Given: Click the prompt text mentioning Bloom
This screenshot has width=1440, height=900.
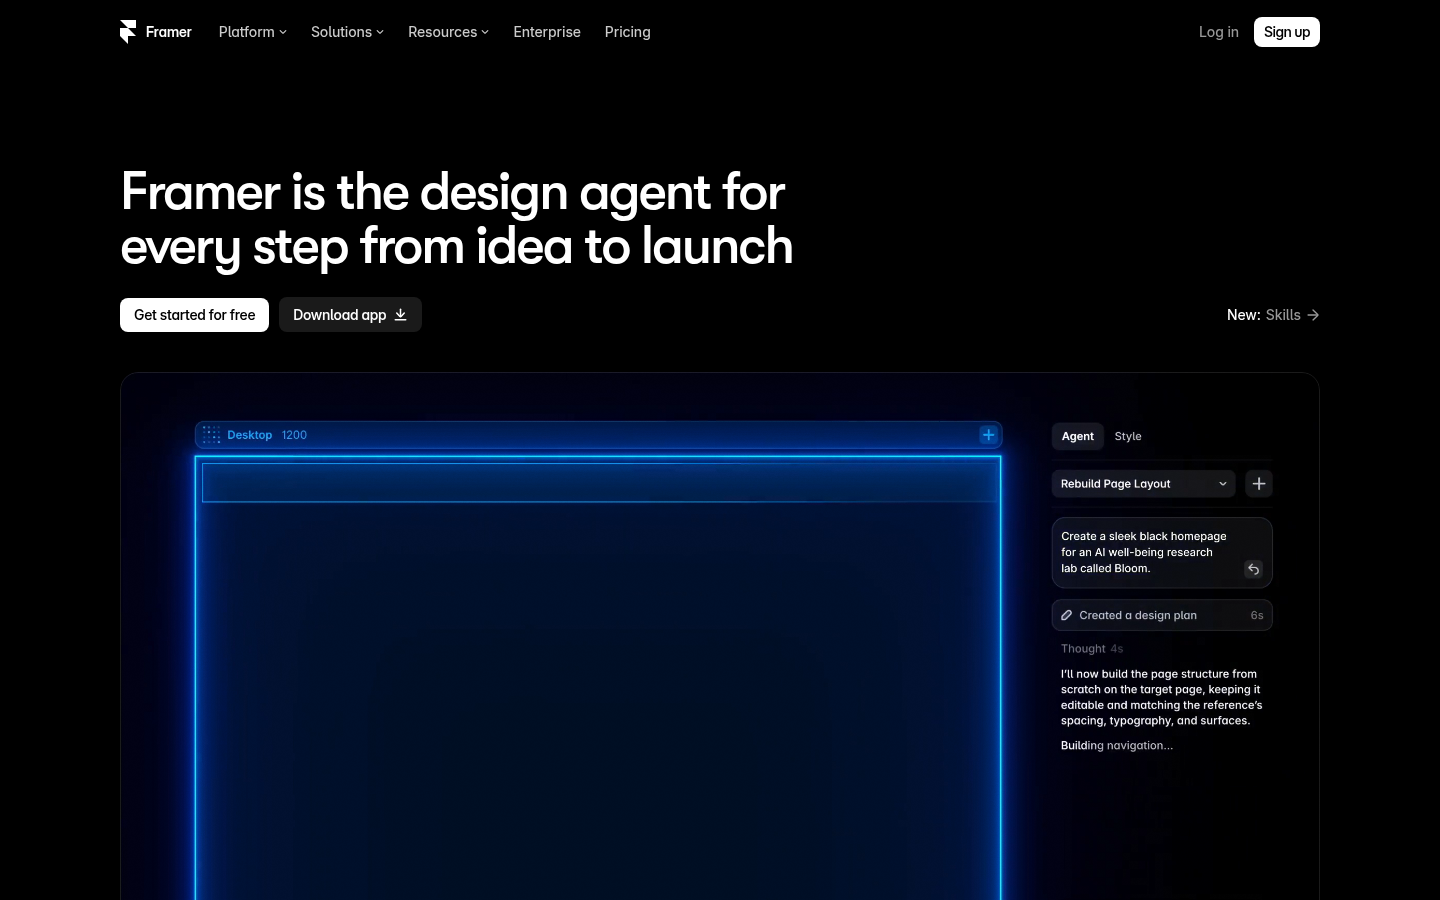Looking at the screenshot, I should click(1144, 552).
